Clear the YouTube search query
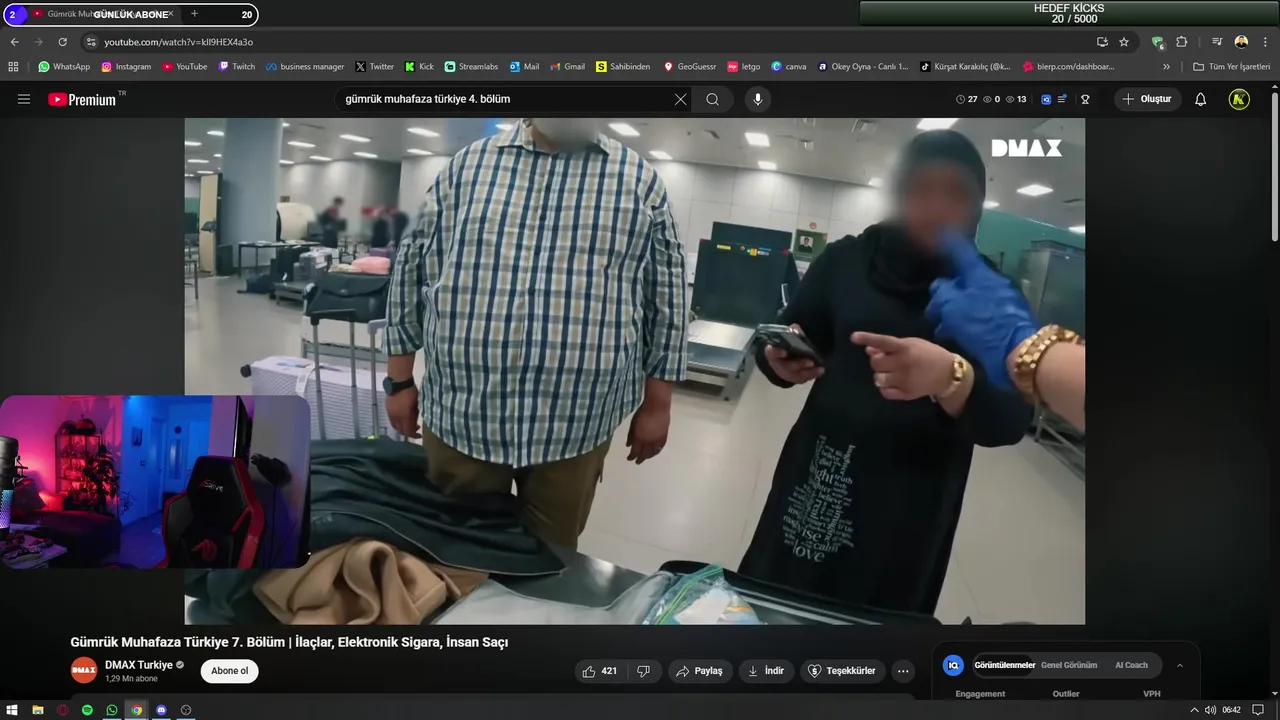This screenshot has height=720, width=1280. [x=680, y=99]
